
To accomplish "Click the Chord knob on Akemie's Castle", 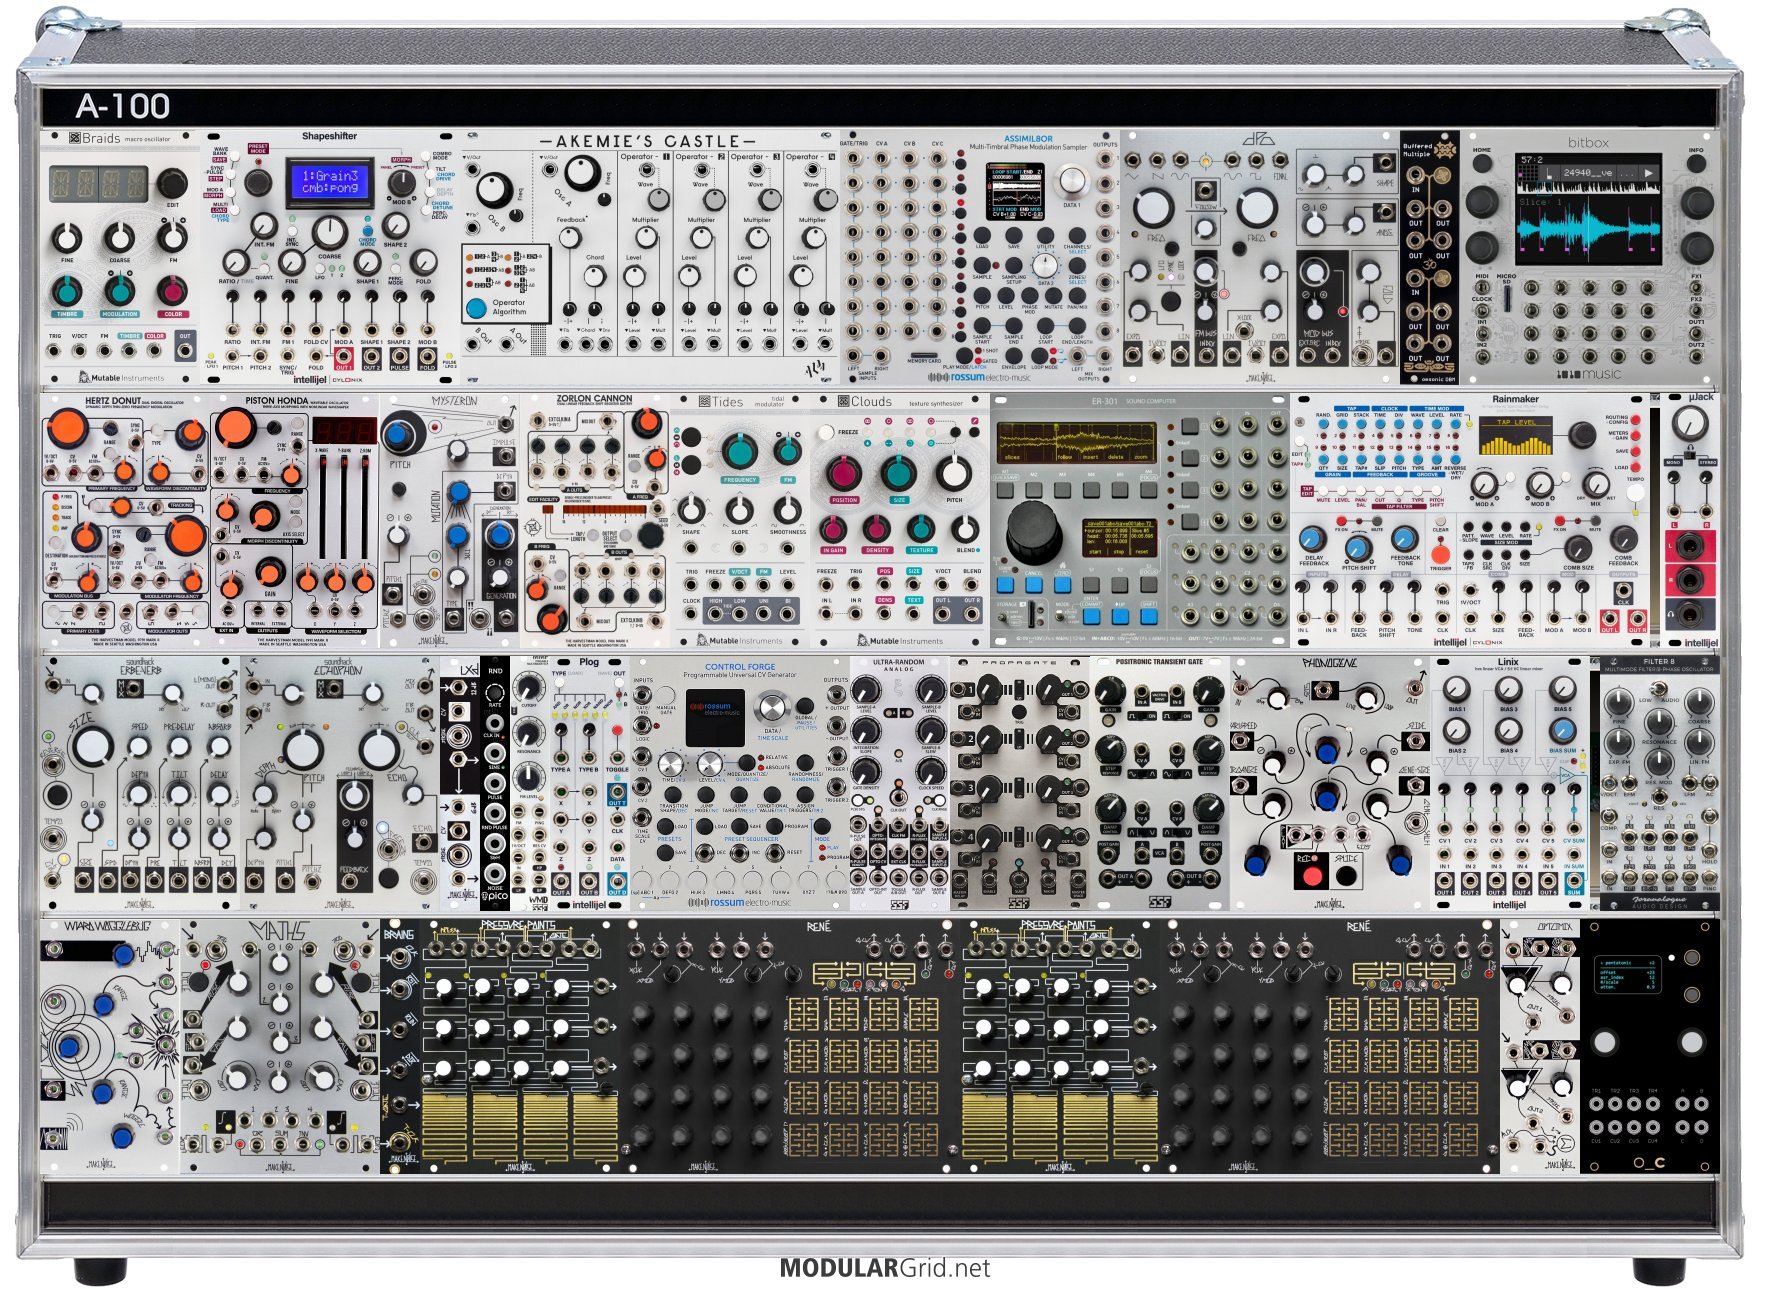I will click(595, 277).
